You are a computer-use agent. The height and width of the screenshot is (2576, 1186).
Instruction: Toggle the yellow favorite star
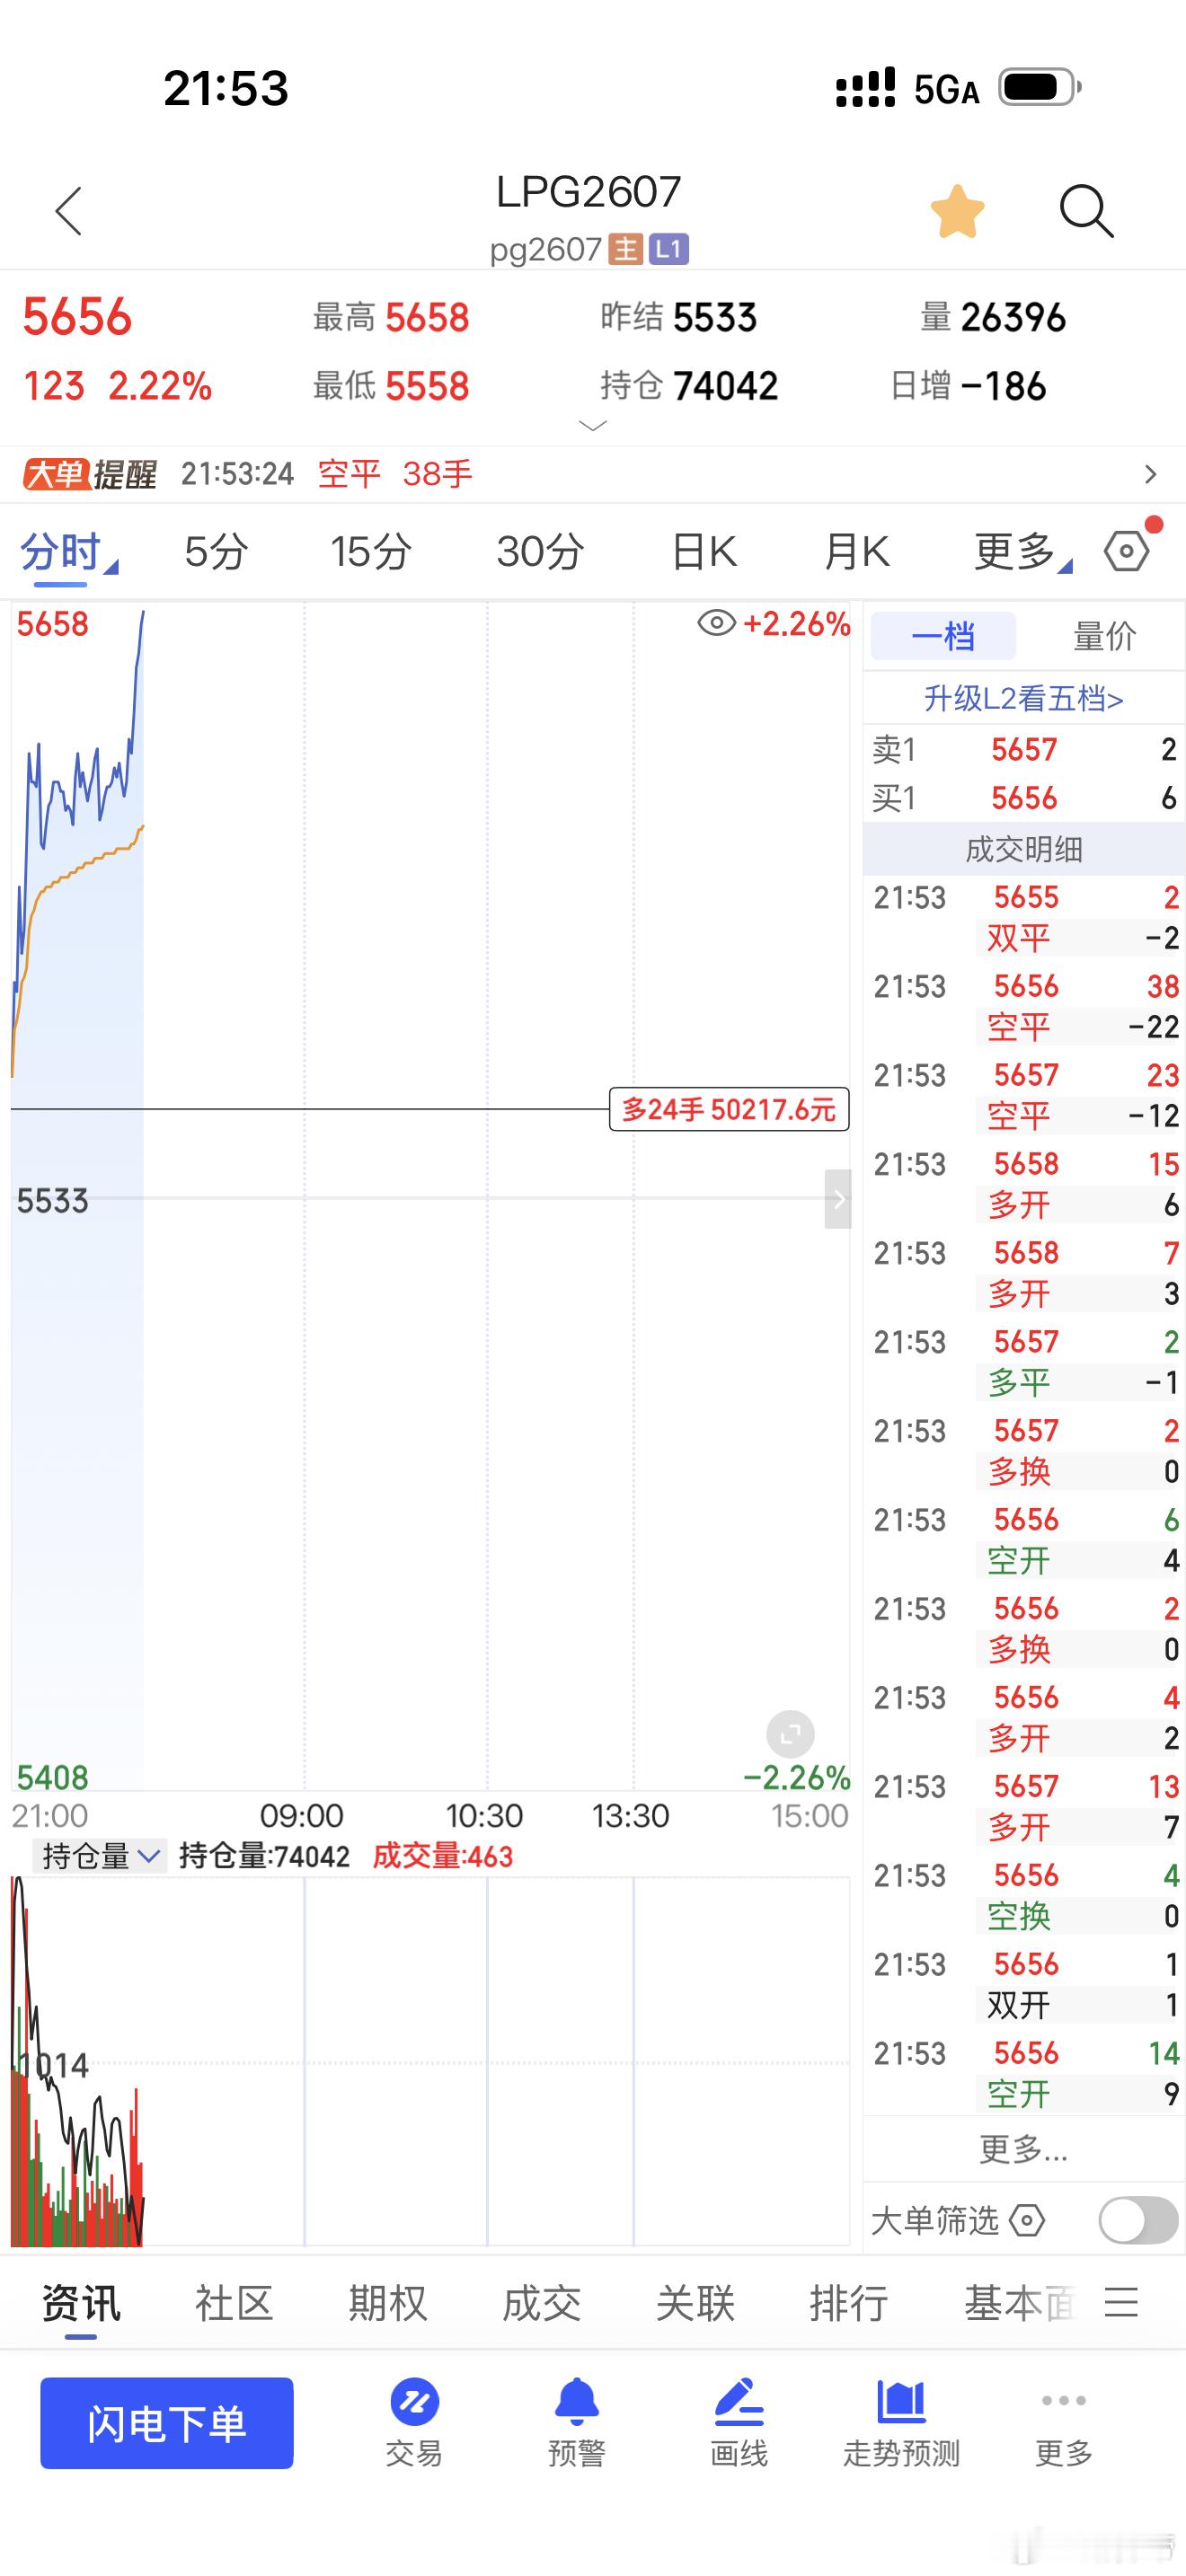point(957,211)
